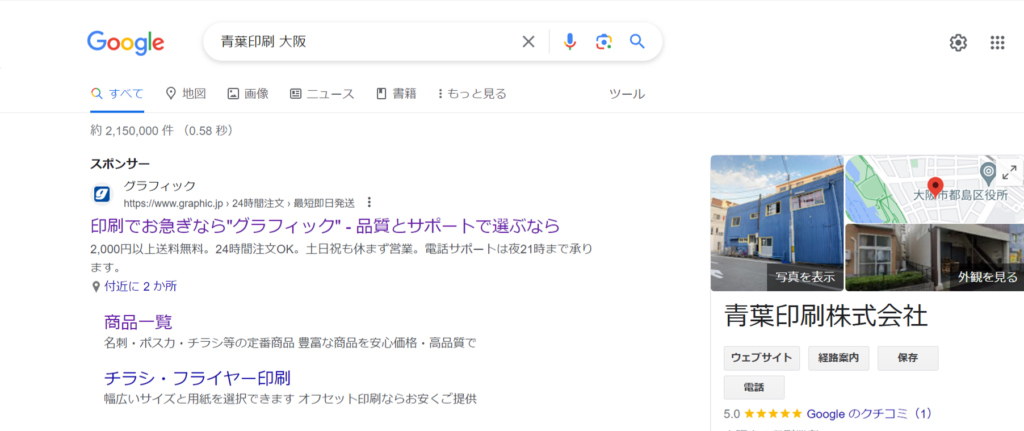Click the 保存 button
The height and width of the screenshot is (431, 1024).
click(908, 358)
